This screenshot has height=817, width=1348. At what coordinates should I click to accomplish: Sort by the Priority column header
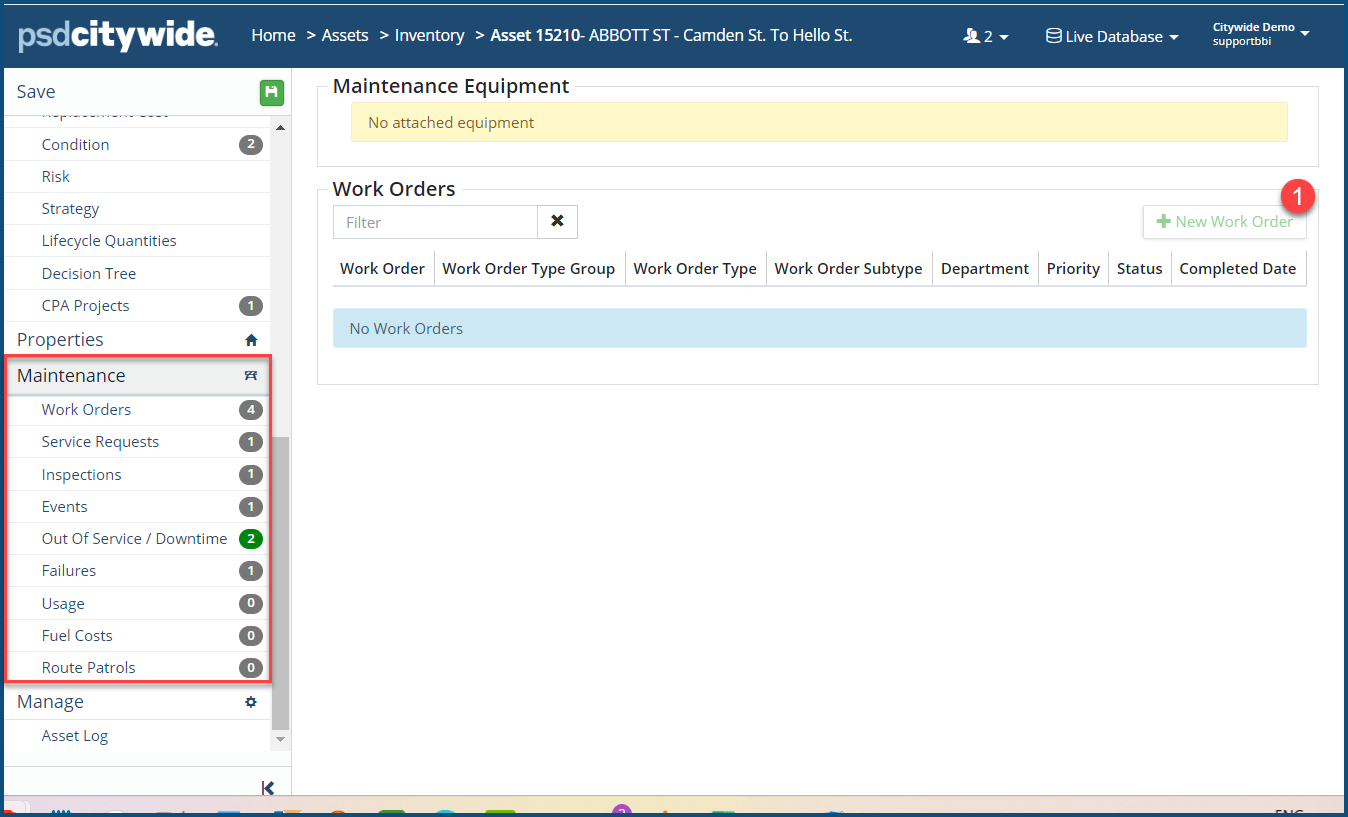[1073, 268]
